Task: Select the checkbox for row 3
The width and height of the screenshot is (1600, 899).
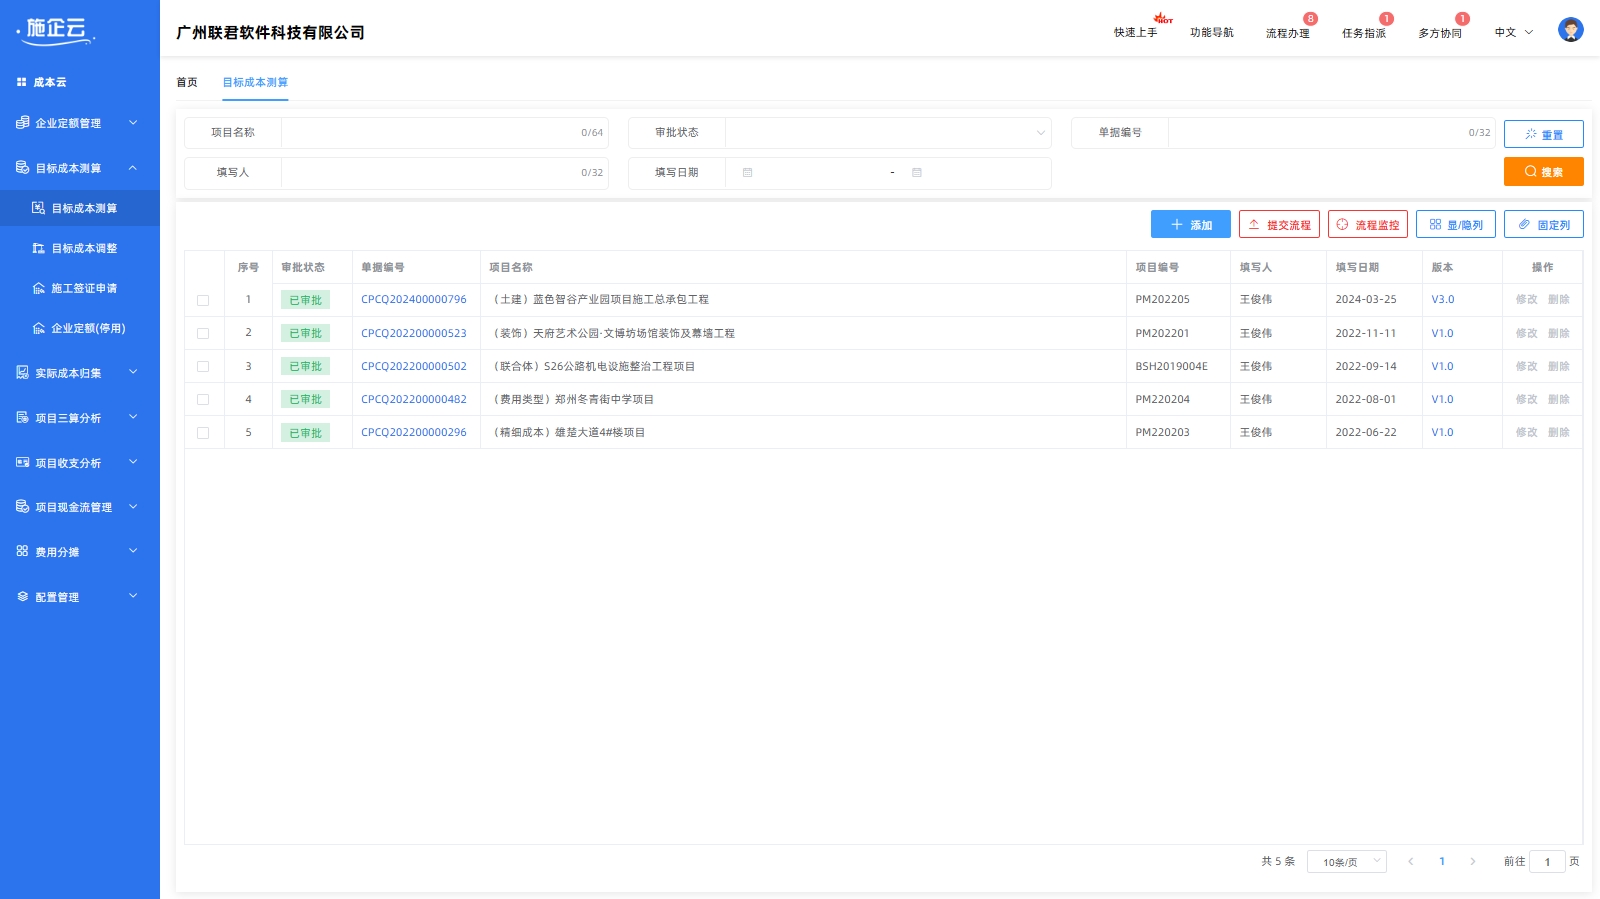Action: (x=203, y=366)
